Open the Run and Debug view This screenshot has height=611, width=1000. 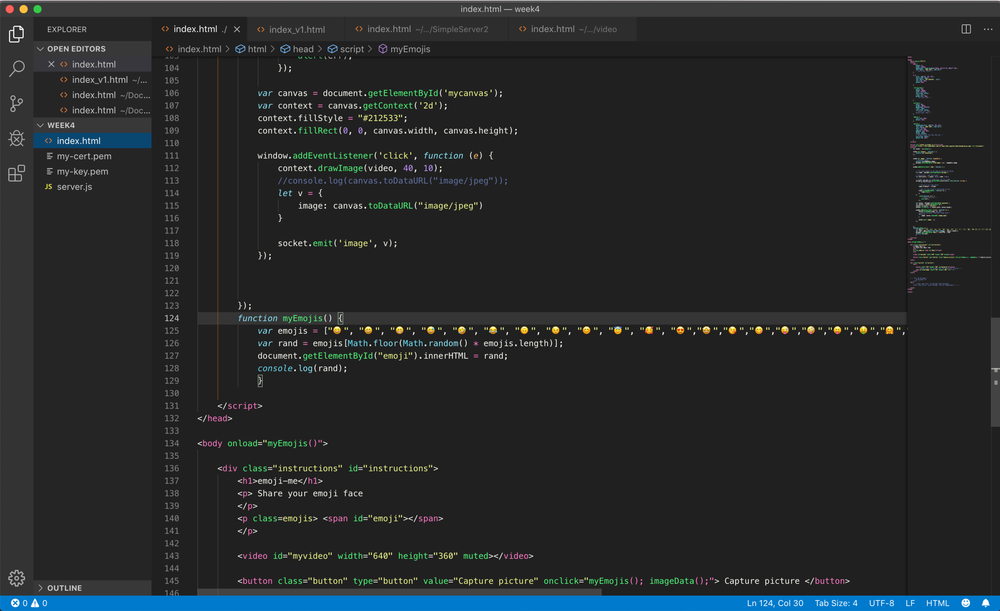[16, 139]
